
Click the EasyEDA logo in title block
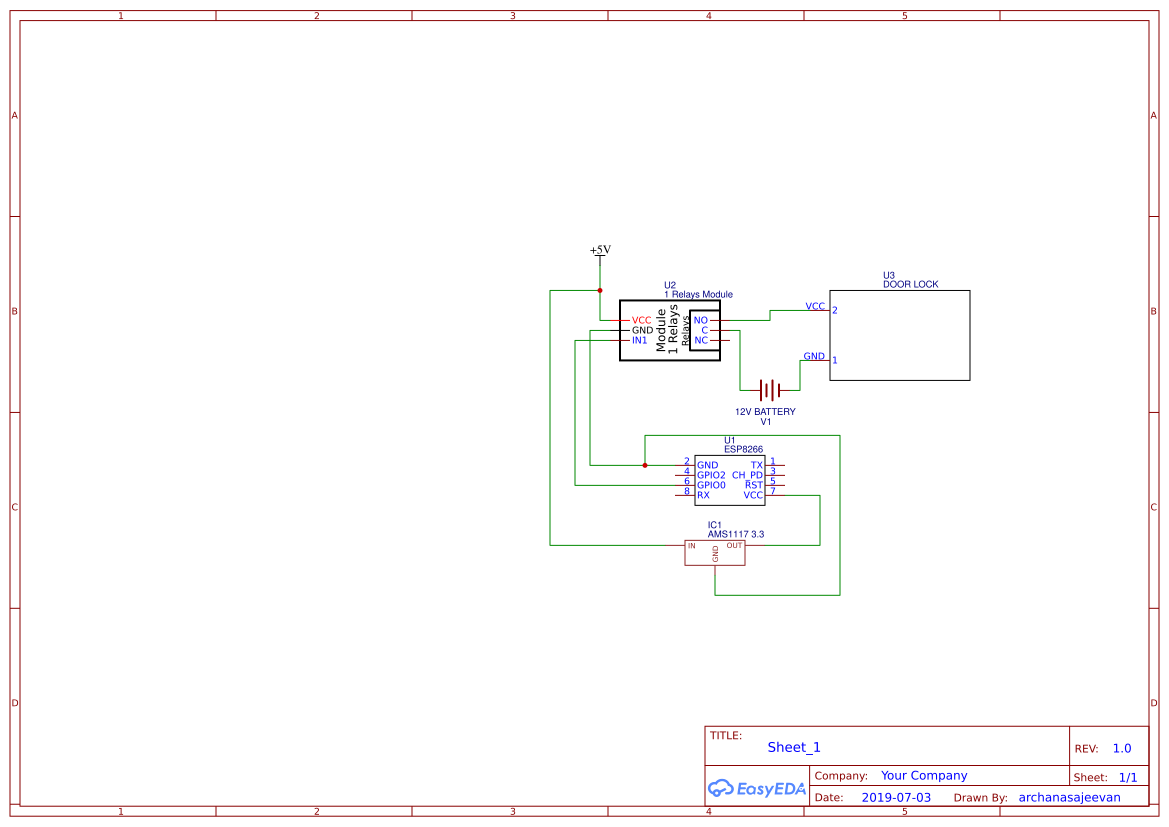755,789
